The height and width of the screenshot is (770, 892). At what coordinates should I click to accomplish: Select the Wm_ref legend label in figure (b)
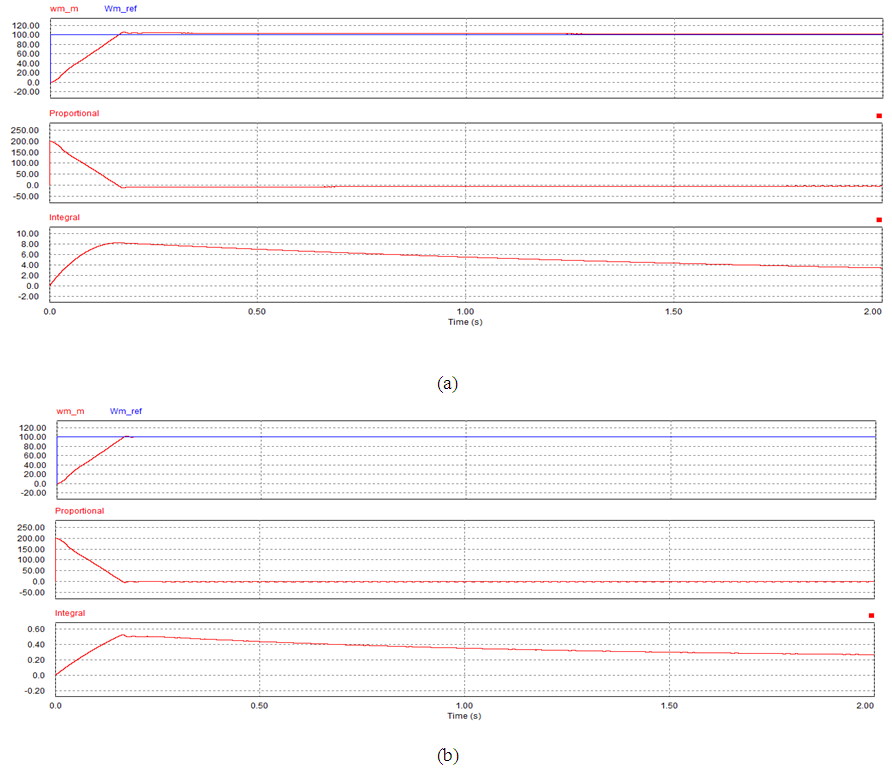128,410
